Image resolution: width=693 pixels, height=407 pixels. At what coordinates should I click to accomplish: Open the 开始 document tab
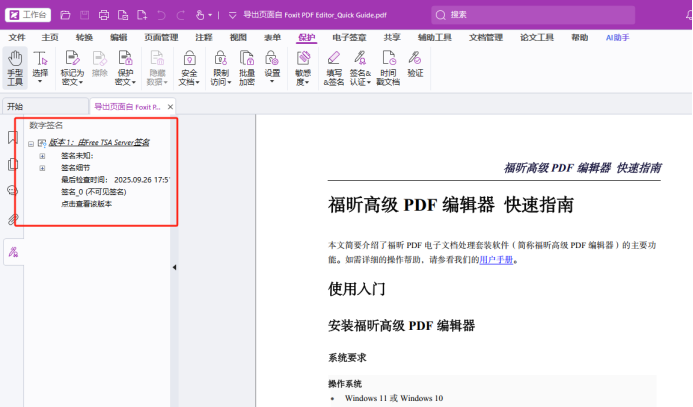point(15,106)
